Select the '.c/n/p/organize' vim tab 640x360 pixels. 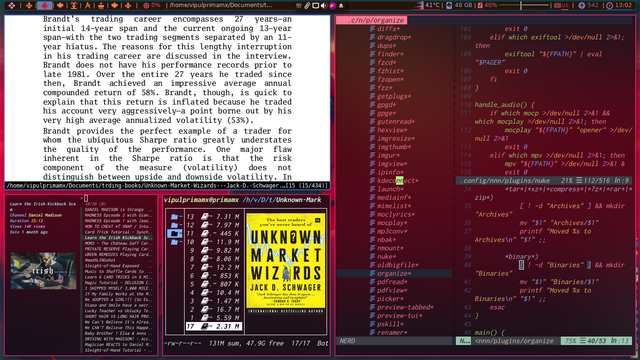(371, 20)
